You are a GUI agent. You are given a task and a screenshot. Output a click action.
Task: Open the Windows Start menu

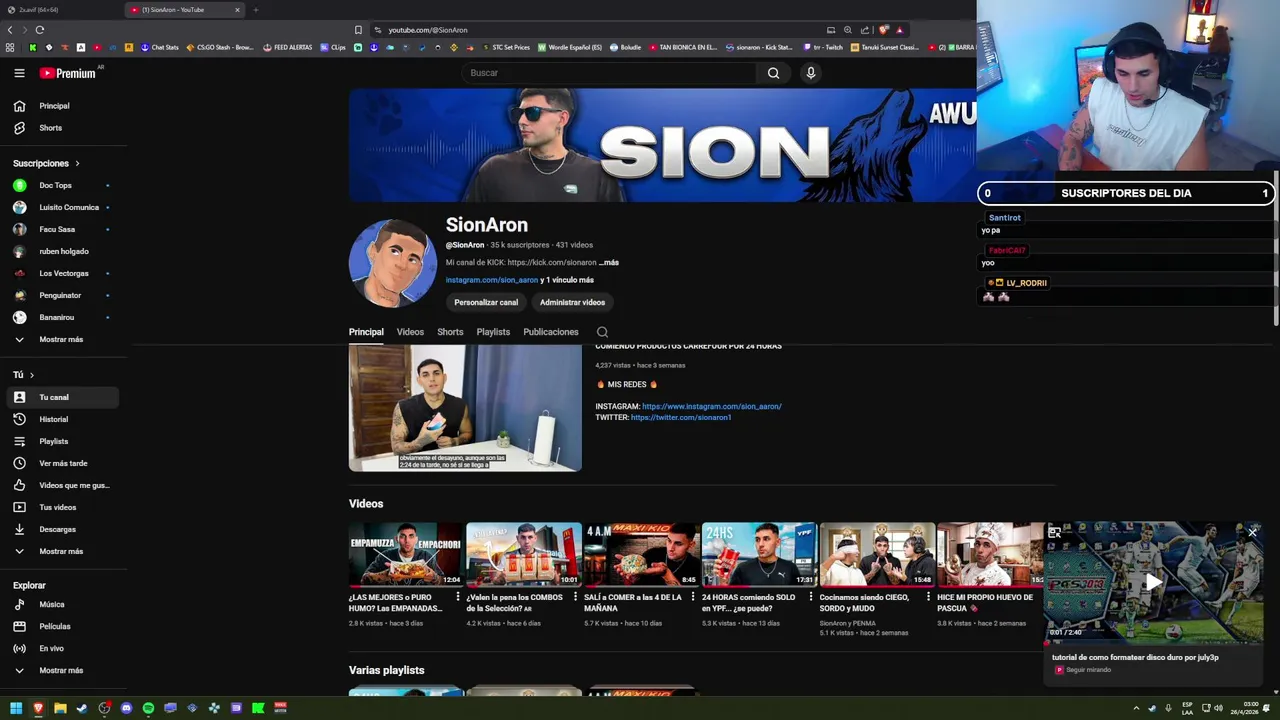pos(16,708)
